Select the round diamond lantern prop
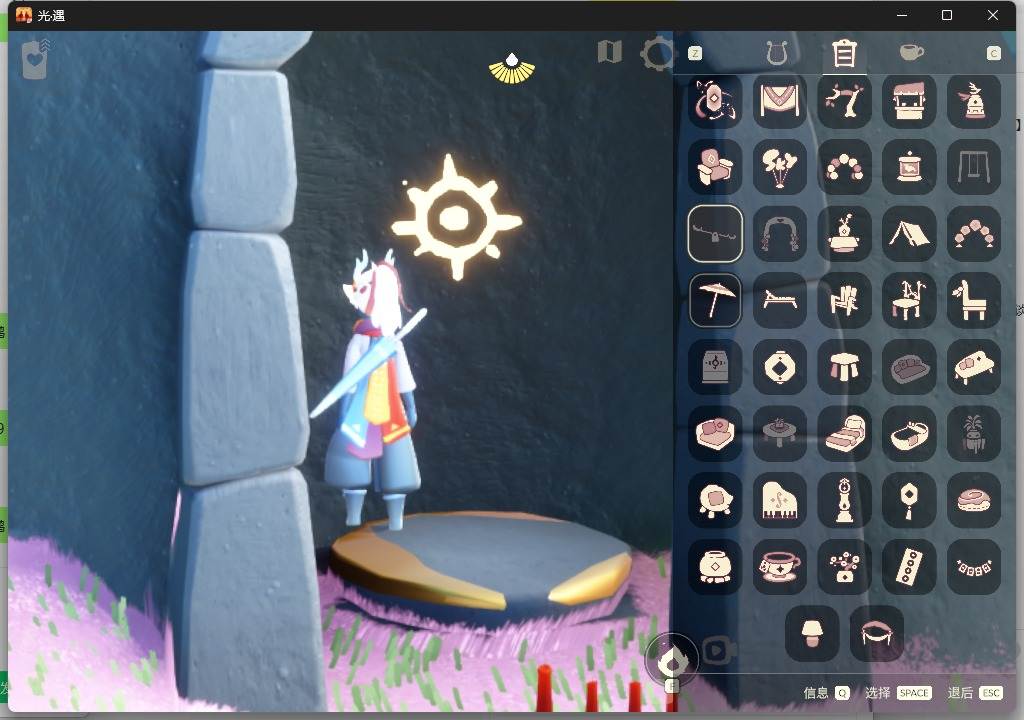Screen dimensions: 1024x720 (780, 367)
